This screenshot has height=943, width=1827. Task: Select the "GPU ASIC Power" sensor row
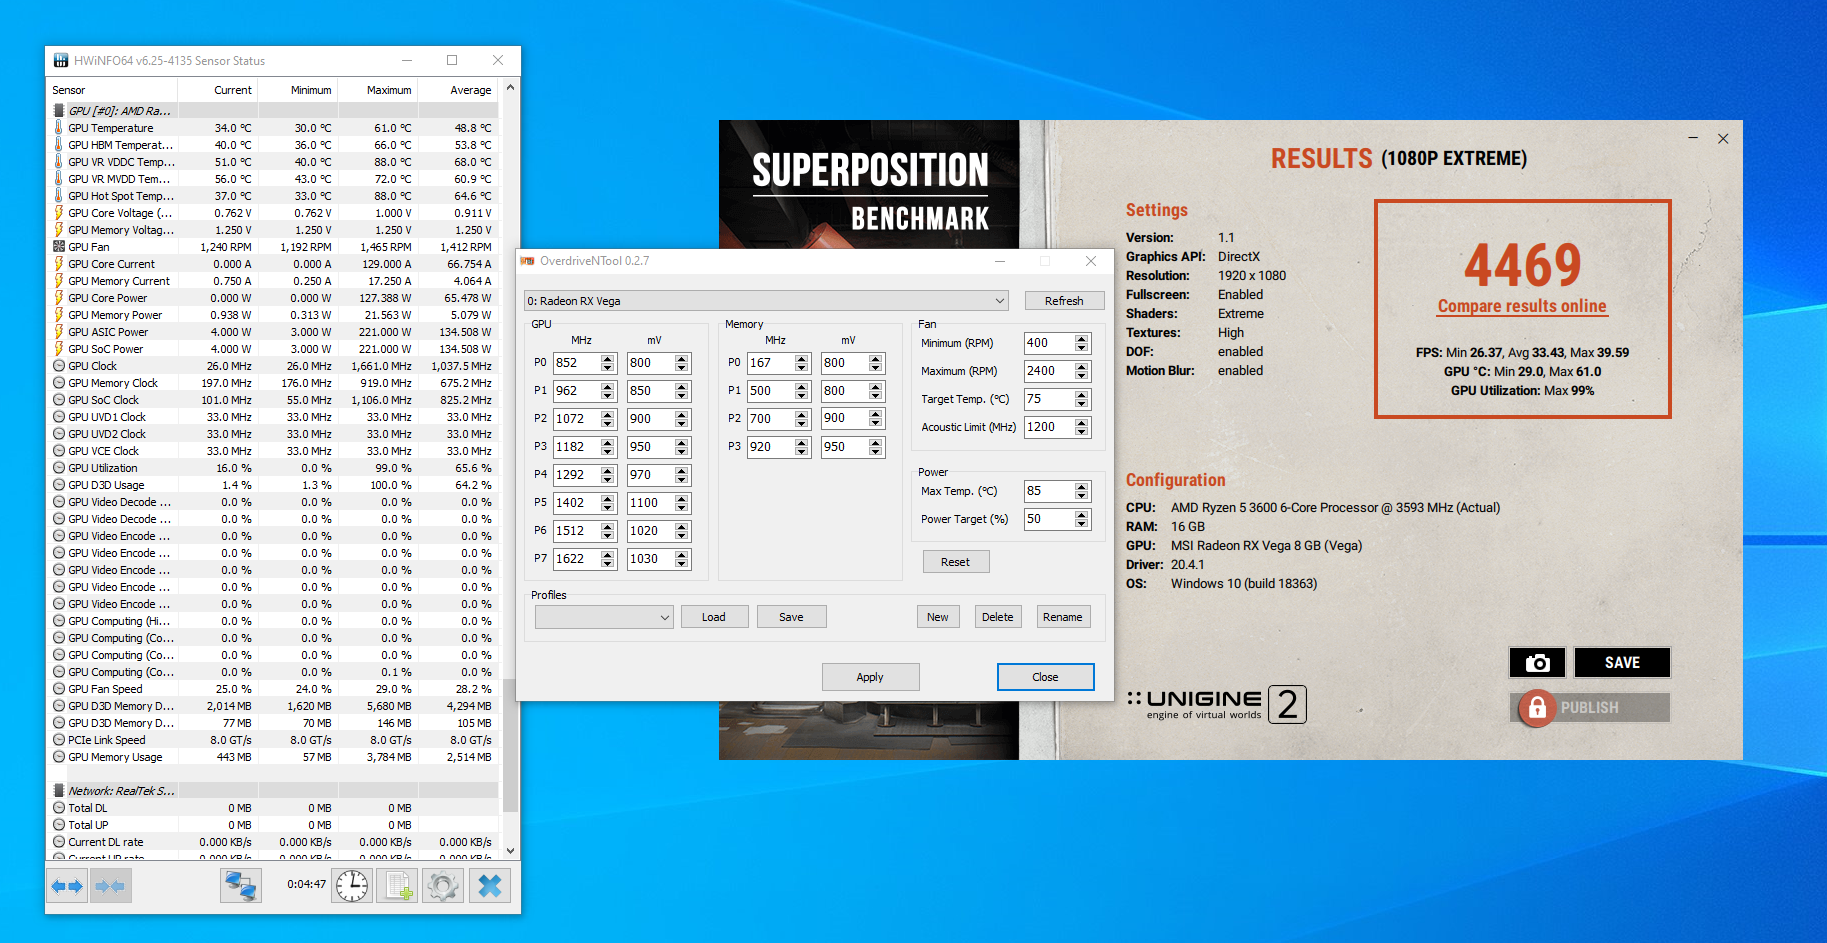tap(274, 332)
